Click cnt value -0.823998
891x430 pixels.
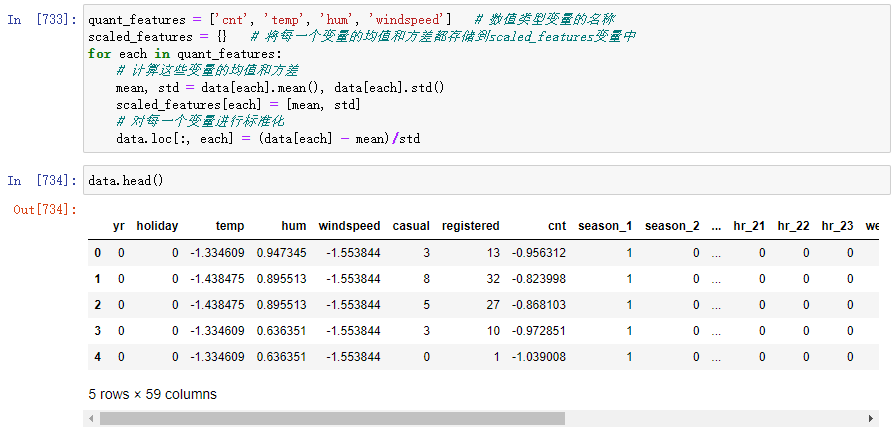tap(539, 279)
